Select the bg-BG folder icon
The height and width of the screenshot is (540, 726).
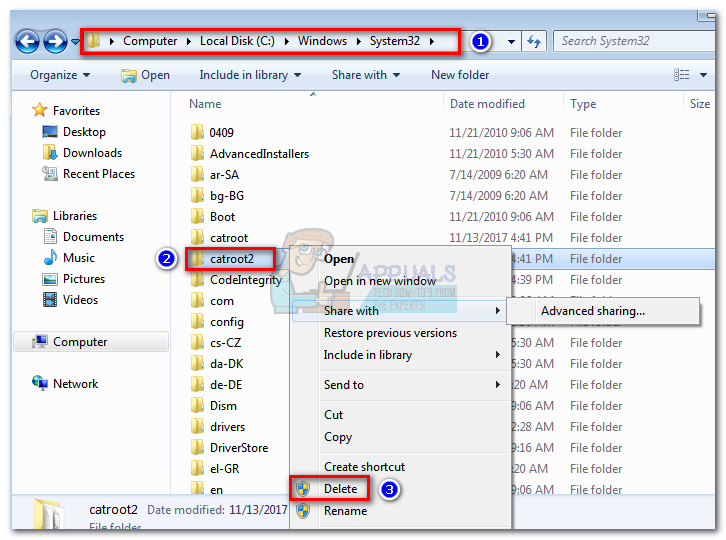(x=197, y=195)
